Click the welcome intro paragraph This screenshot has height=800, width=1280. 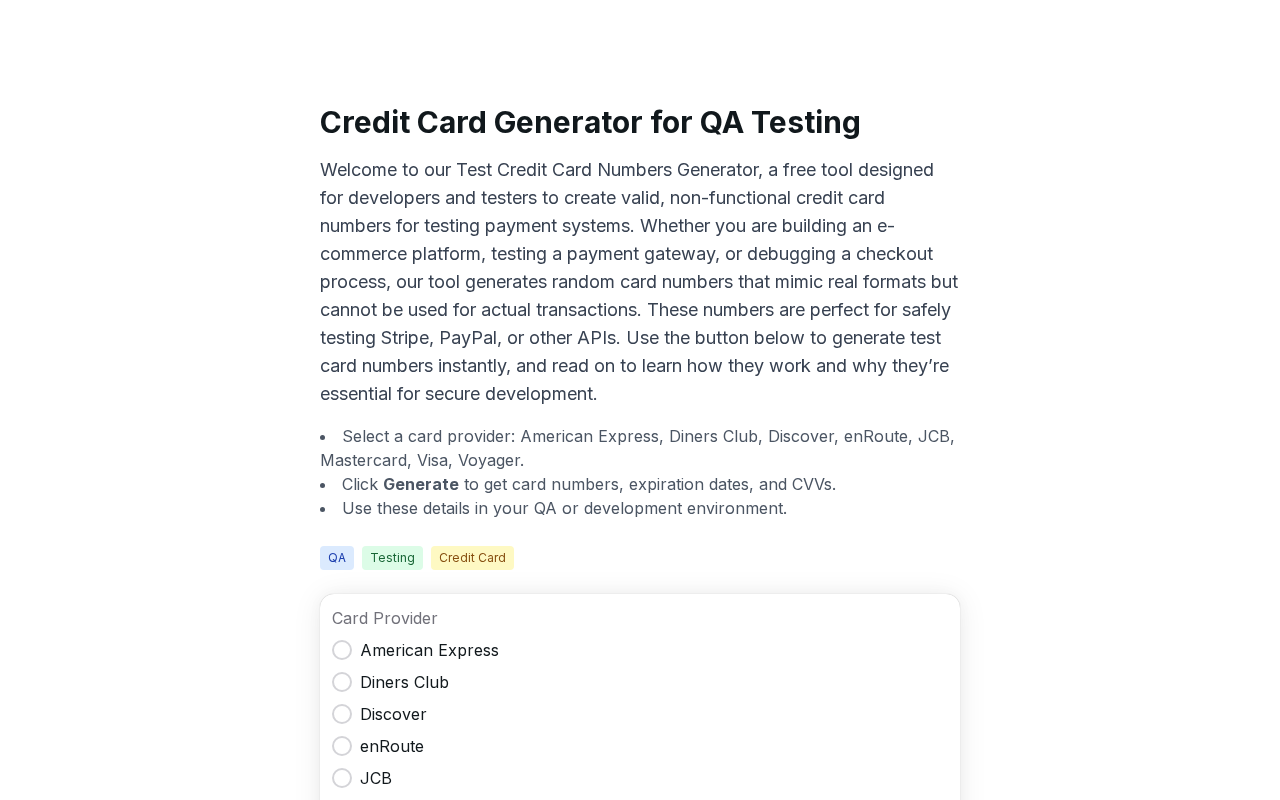639,282
